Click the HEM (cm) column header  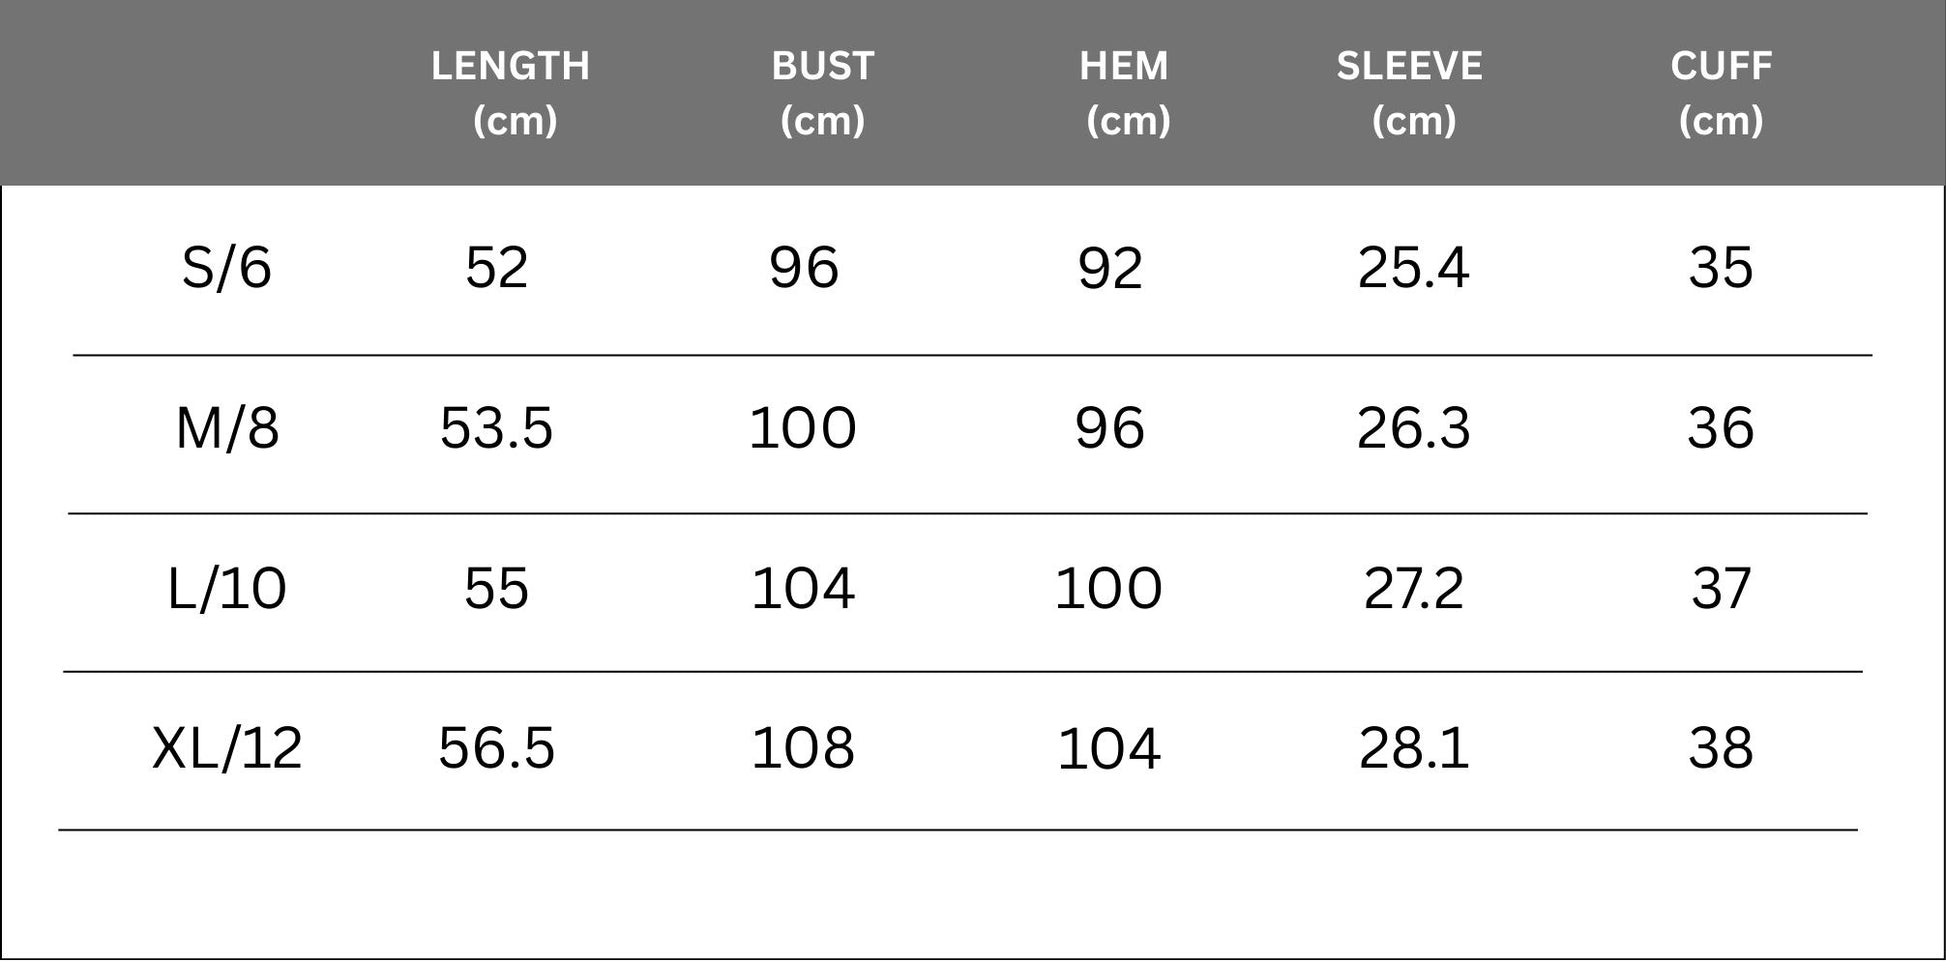coord(1125,93)
